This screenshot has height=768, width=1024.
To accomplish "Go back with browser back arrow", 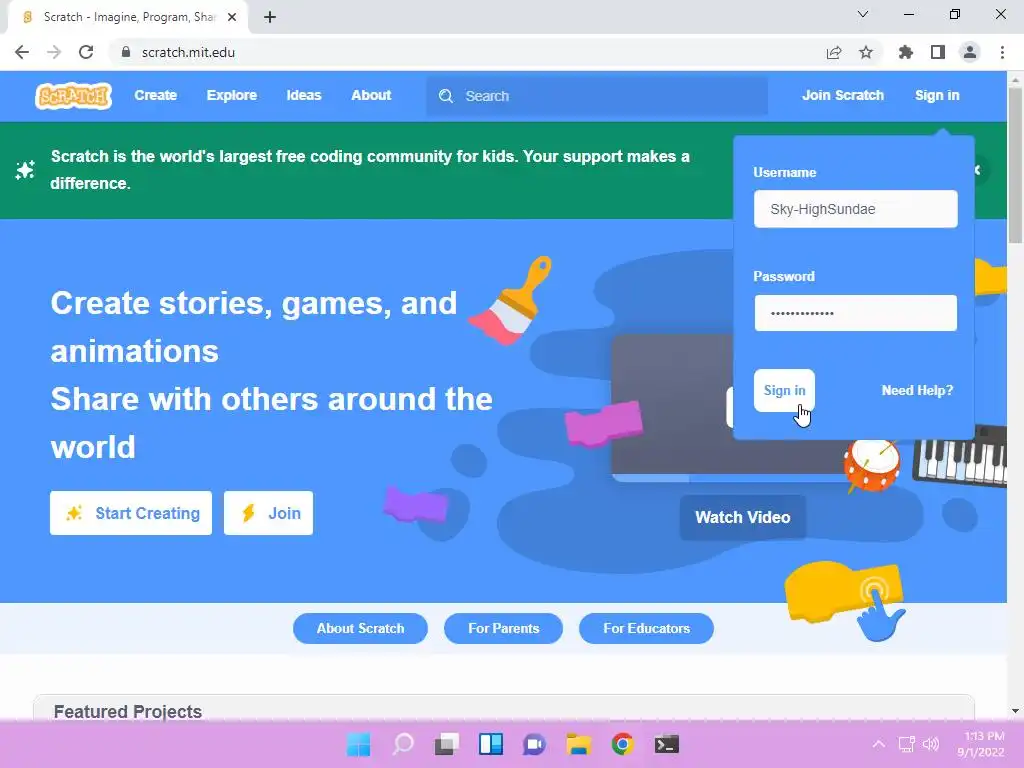I will (x=22, y=52).
